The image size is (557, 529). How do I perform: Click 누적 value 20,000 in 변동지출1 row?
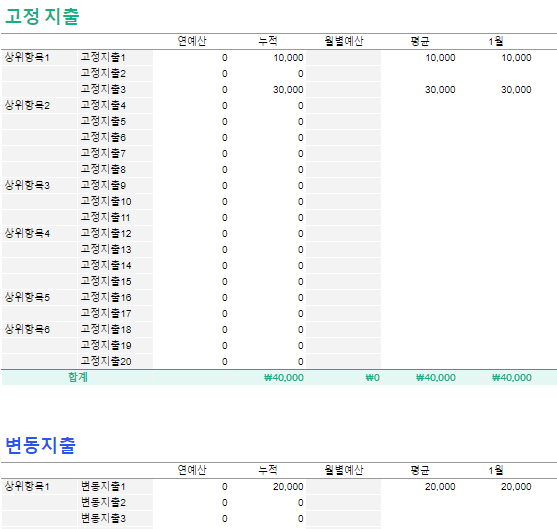(x=288, y=487)
